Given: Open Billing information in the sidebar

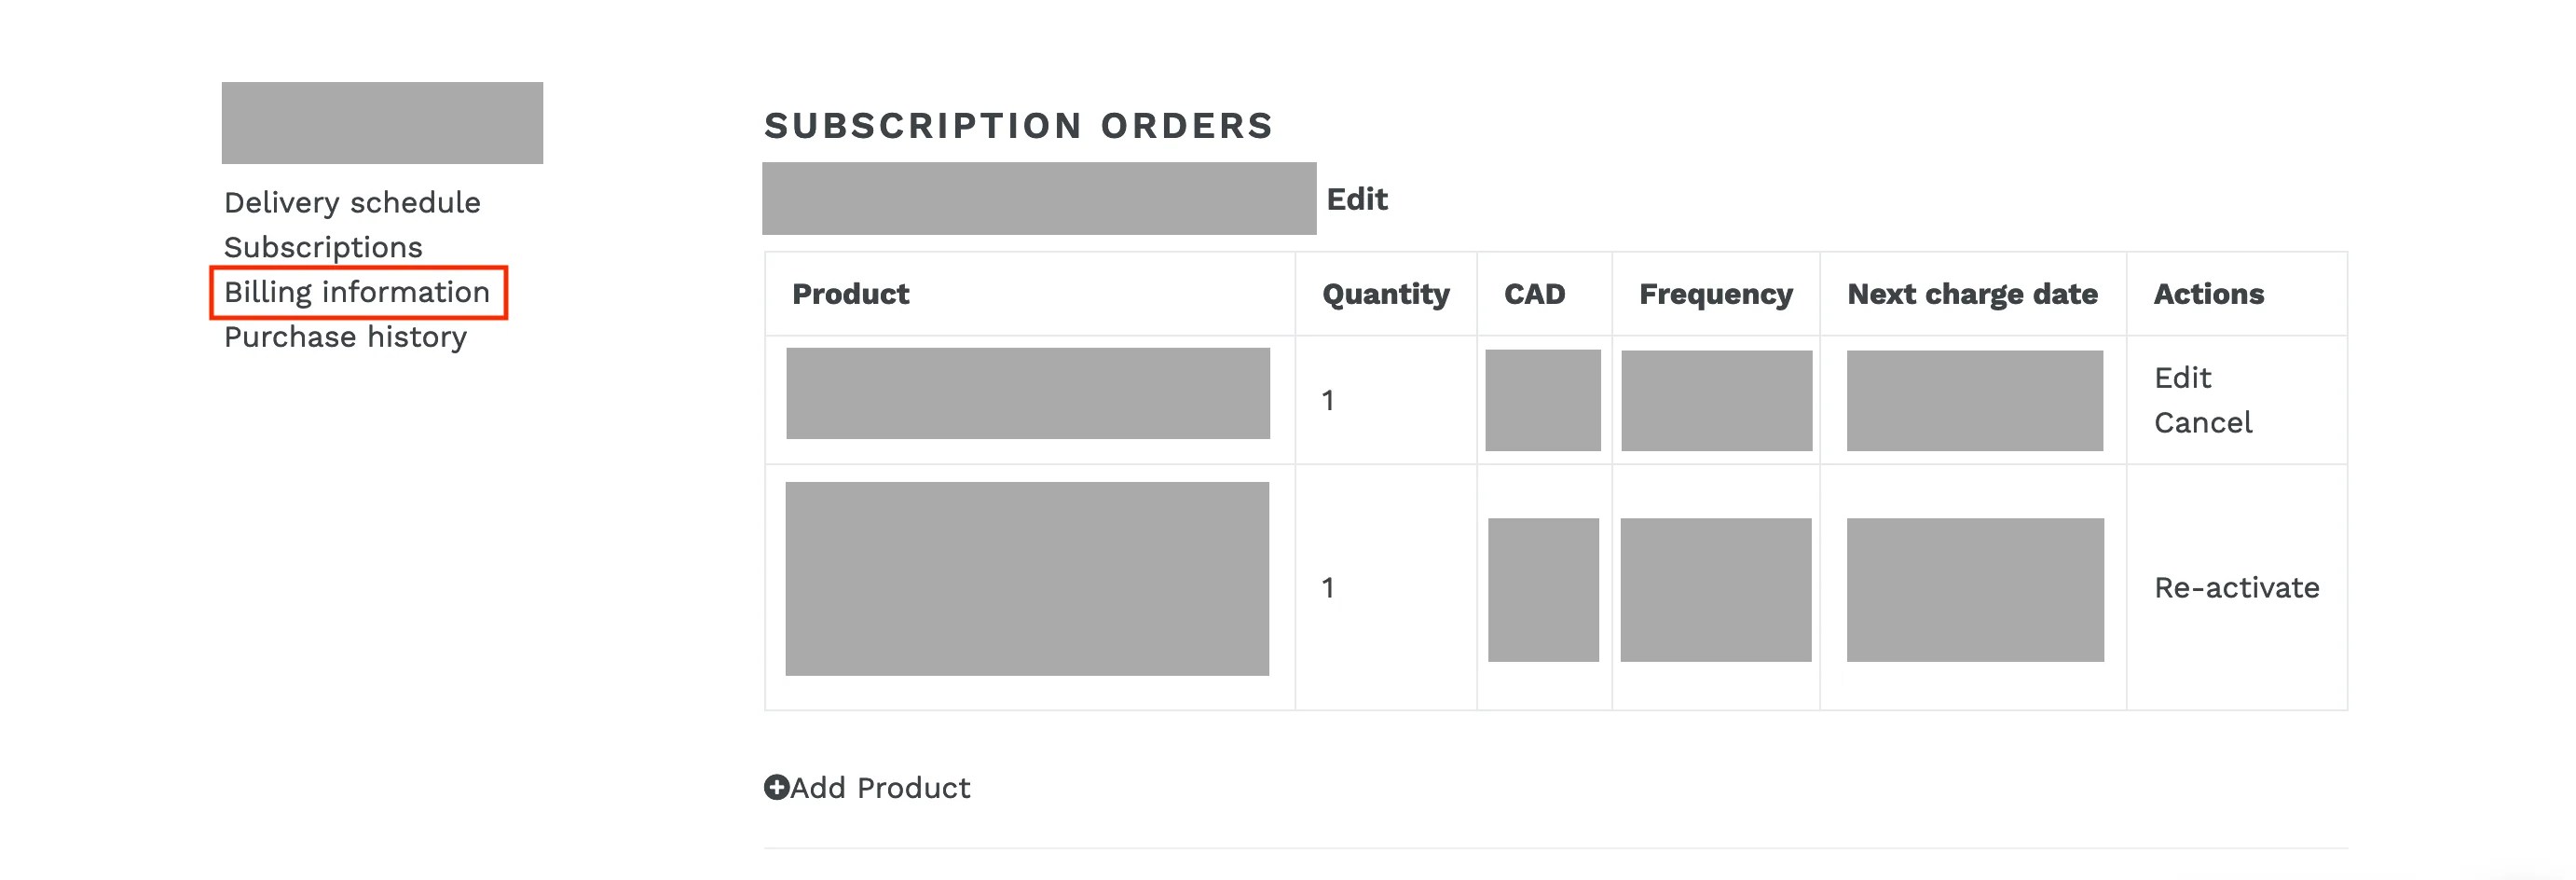Looking at the screenshot, I should point(357,292).
